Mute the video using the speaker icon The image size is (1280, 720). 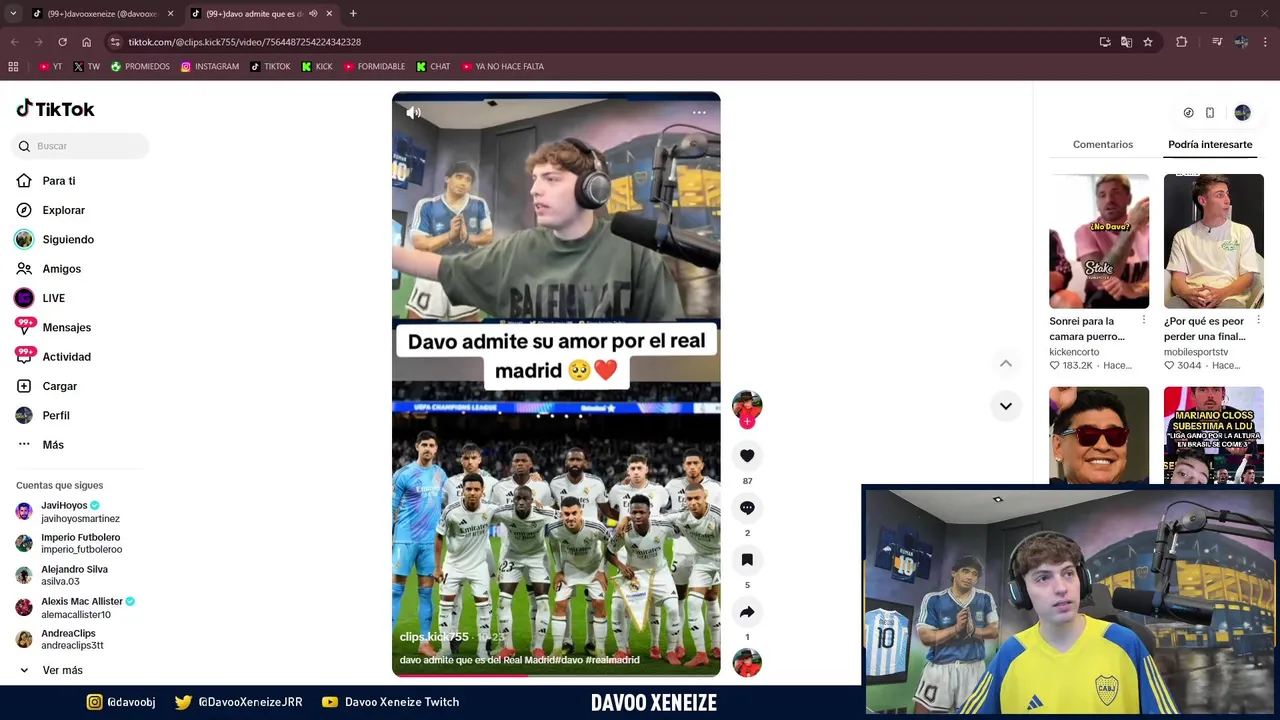[x=413, y=113]
